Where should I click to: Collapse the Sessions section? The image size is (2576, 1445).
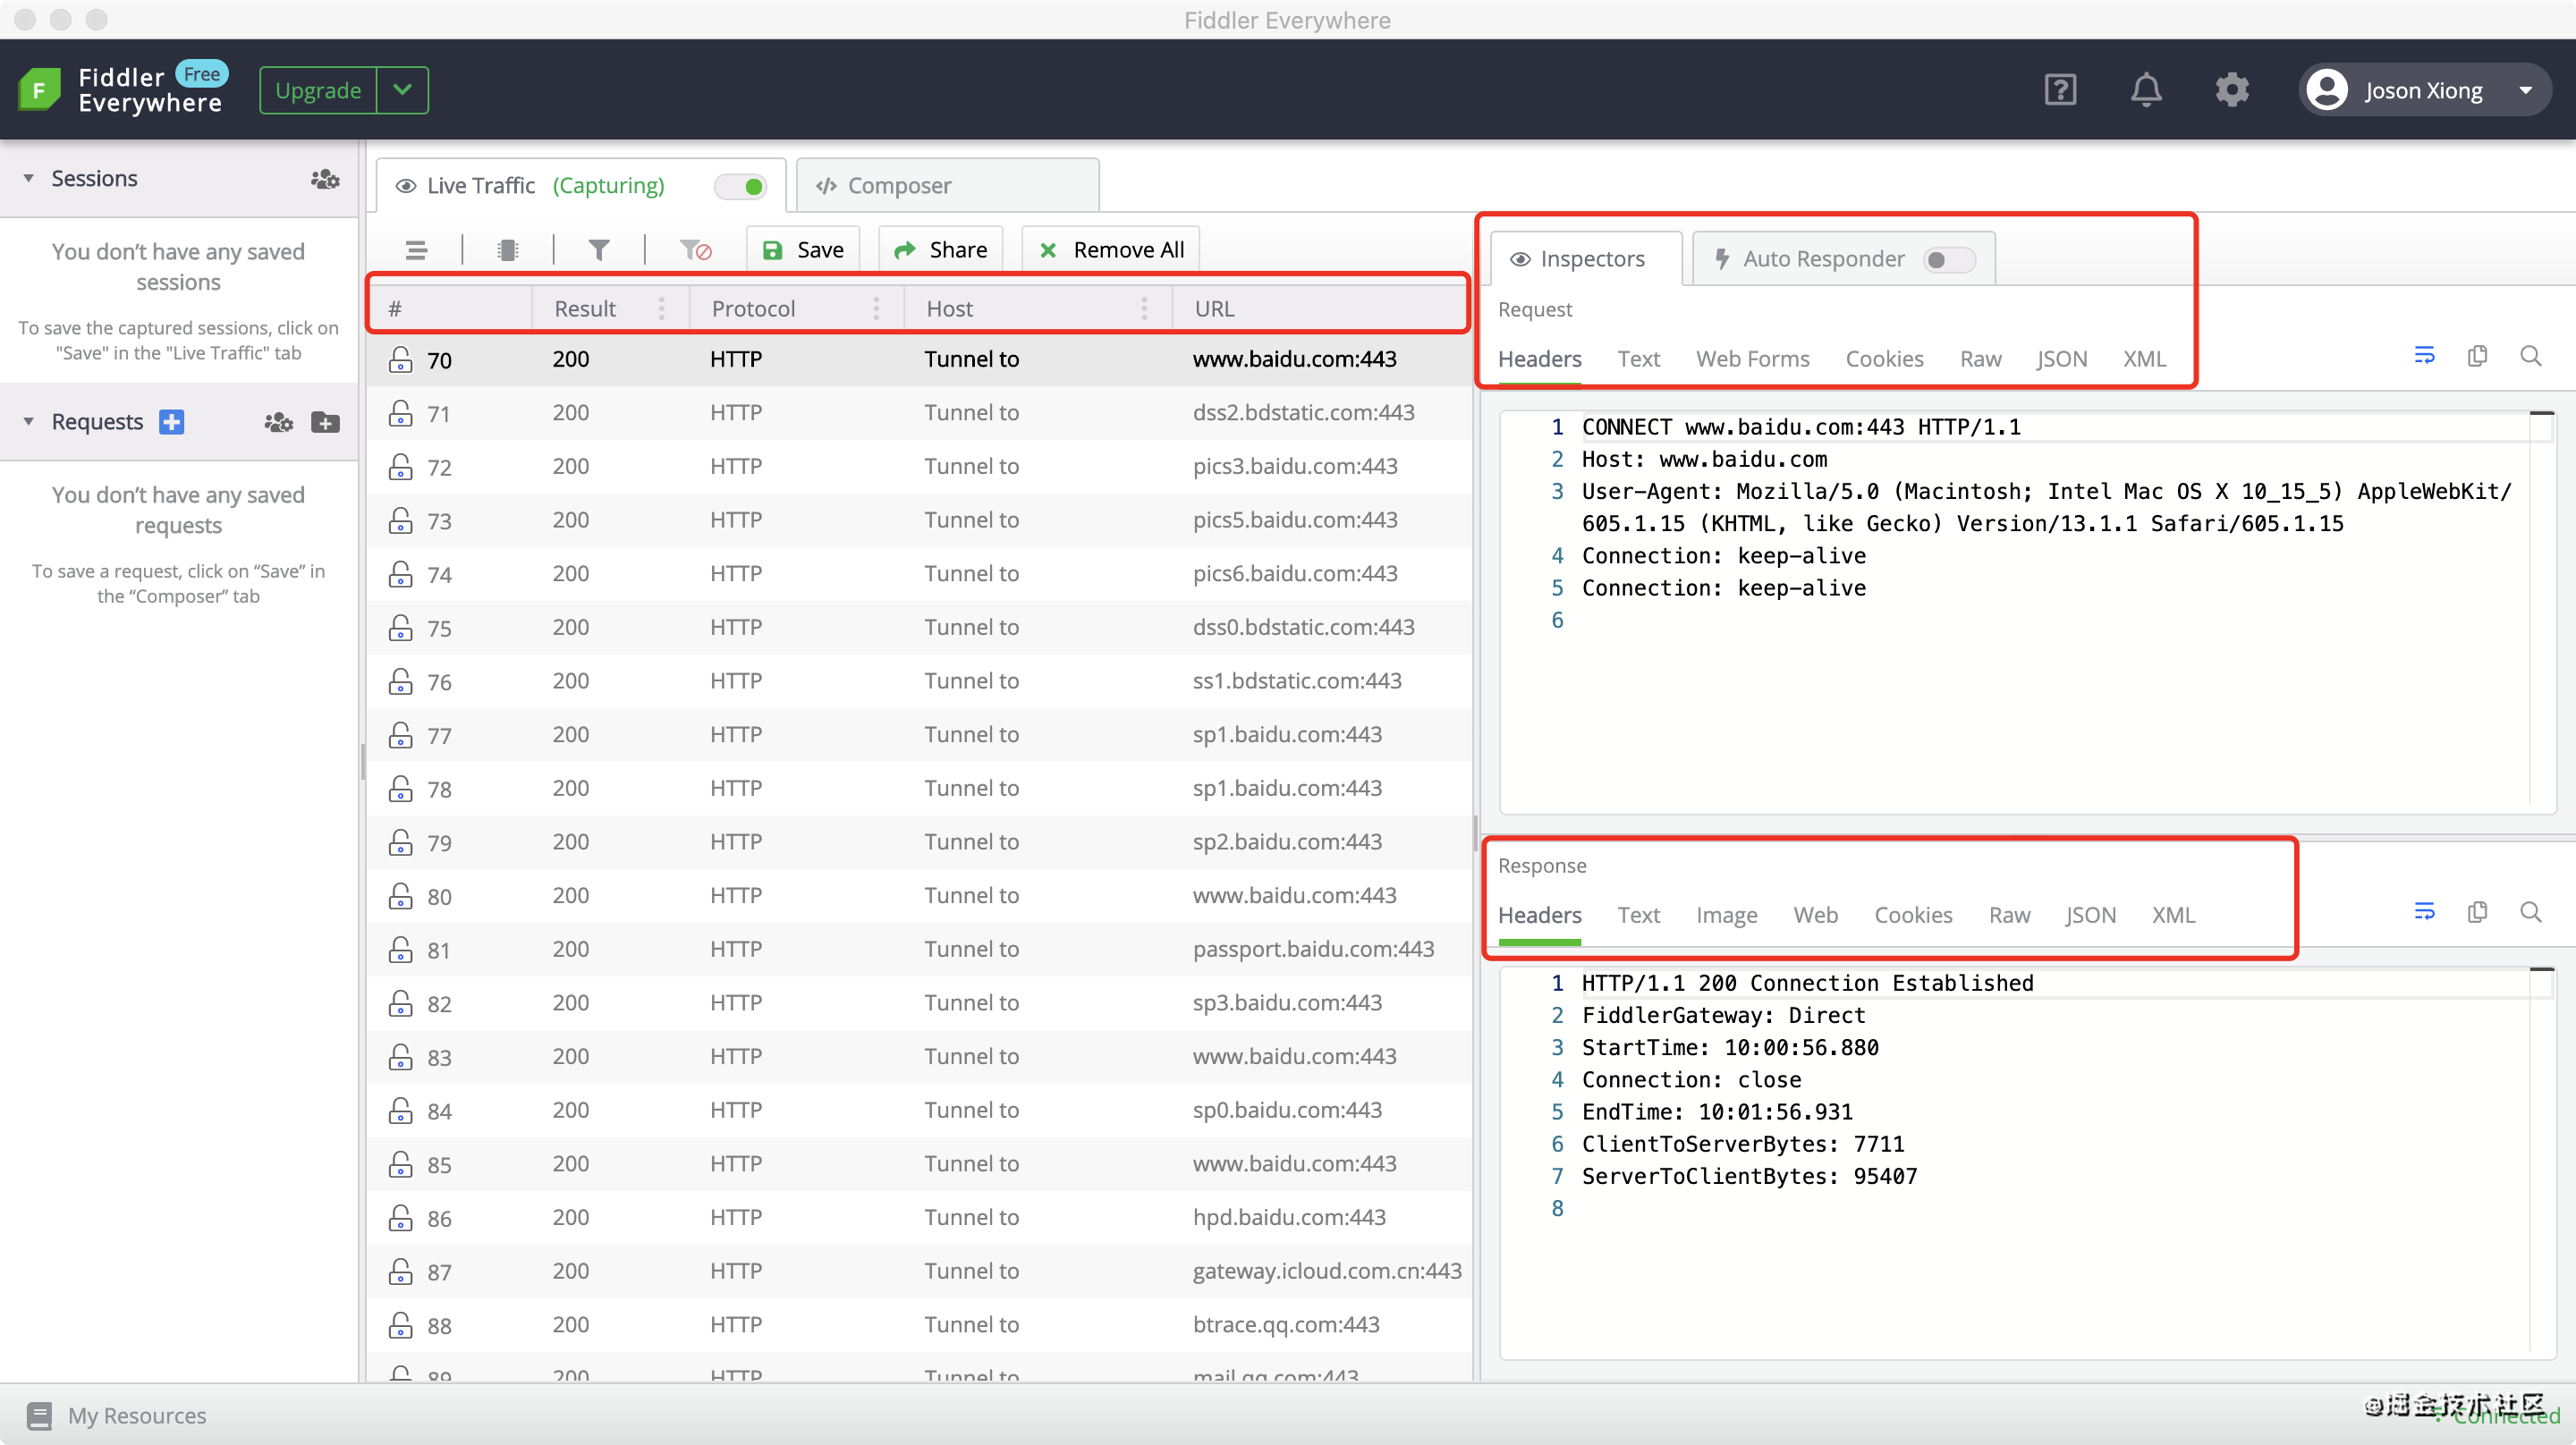pyautogui.click(x=29, y=179)
